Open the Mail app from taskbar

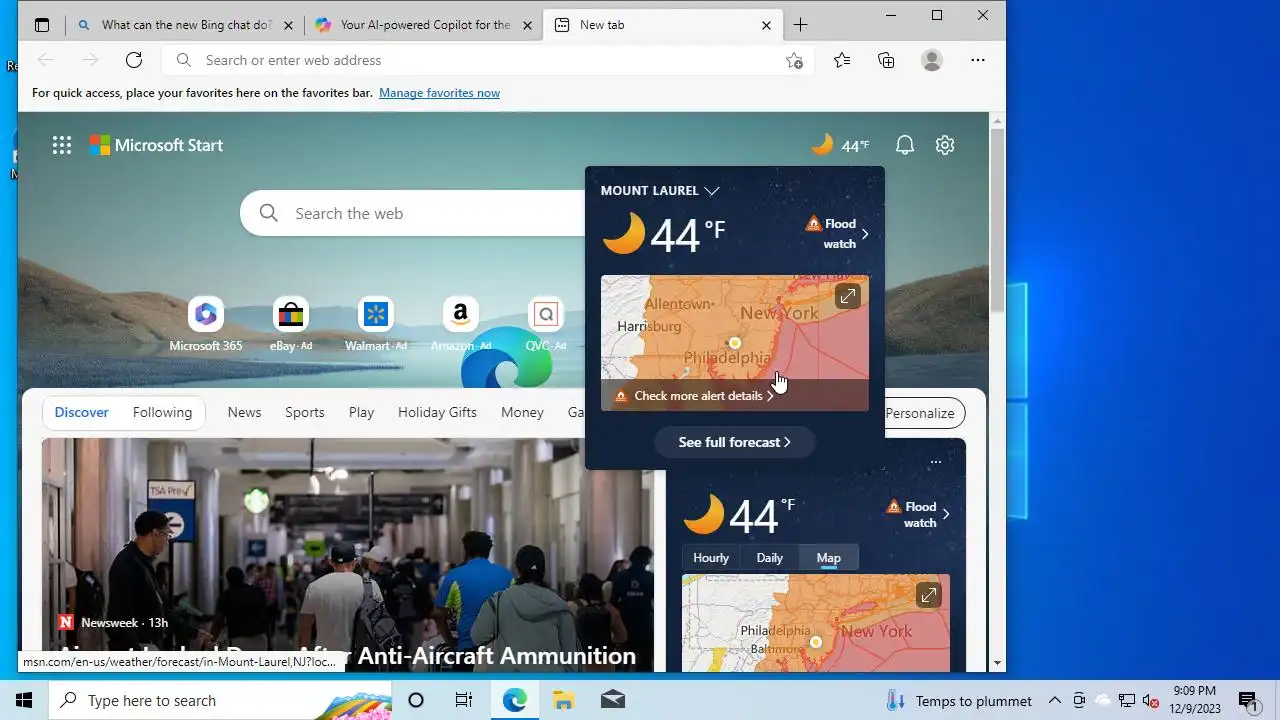tap(612, 700)
